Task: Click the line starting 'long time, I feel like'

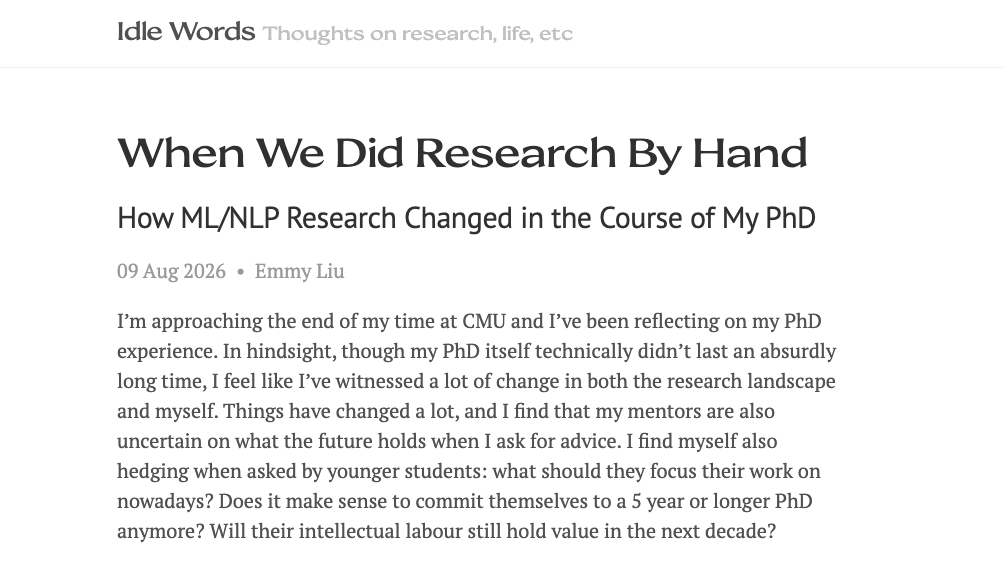Action: pyautogui.click(x=476, y=381)
